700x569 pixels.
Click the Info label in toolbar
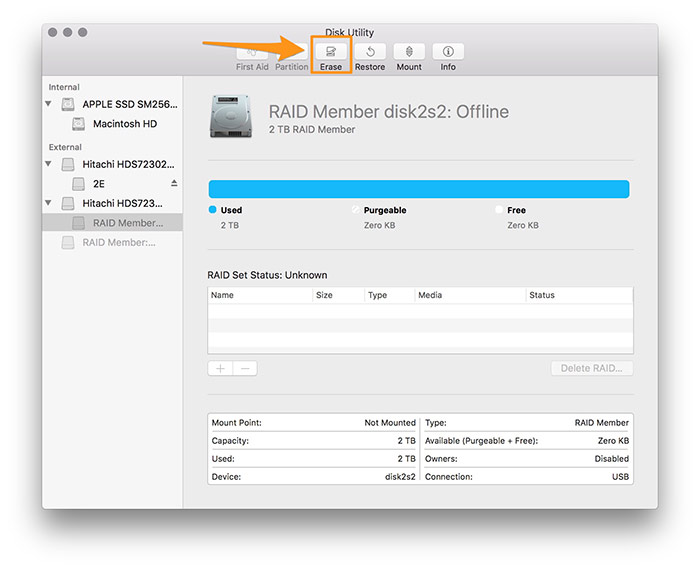point(448,67)
